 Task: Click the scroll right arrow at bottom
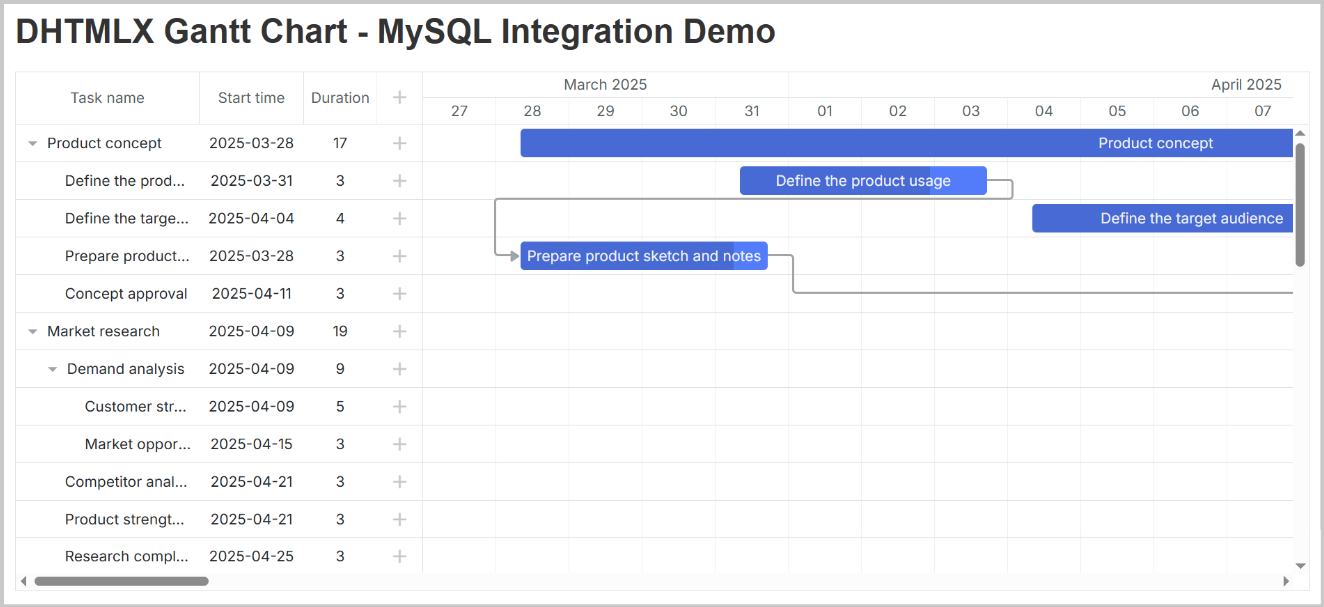click(1286, 581)
